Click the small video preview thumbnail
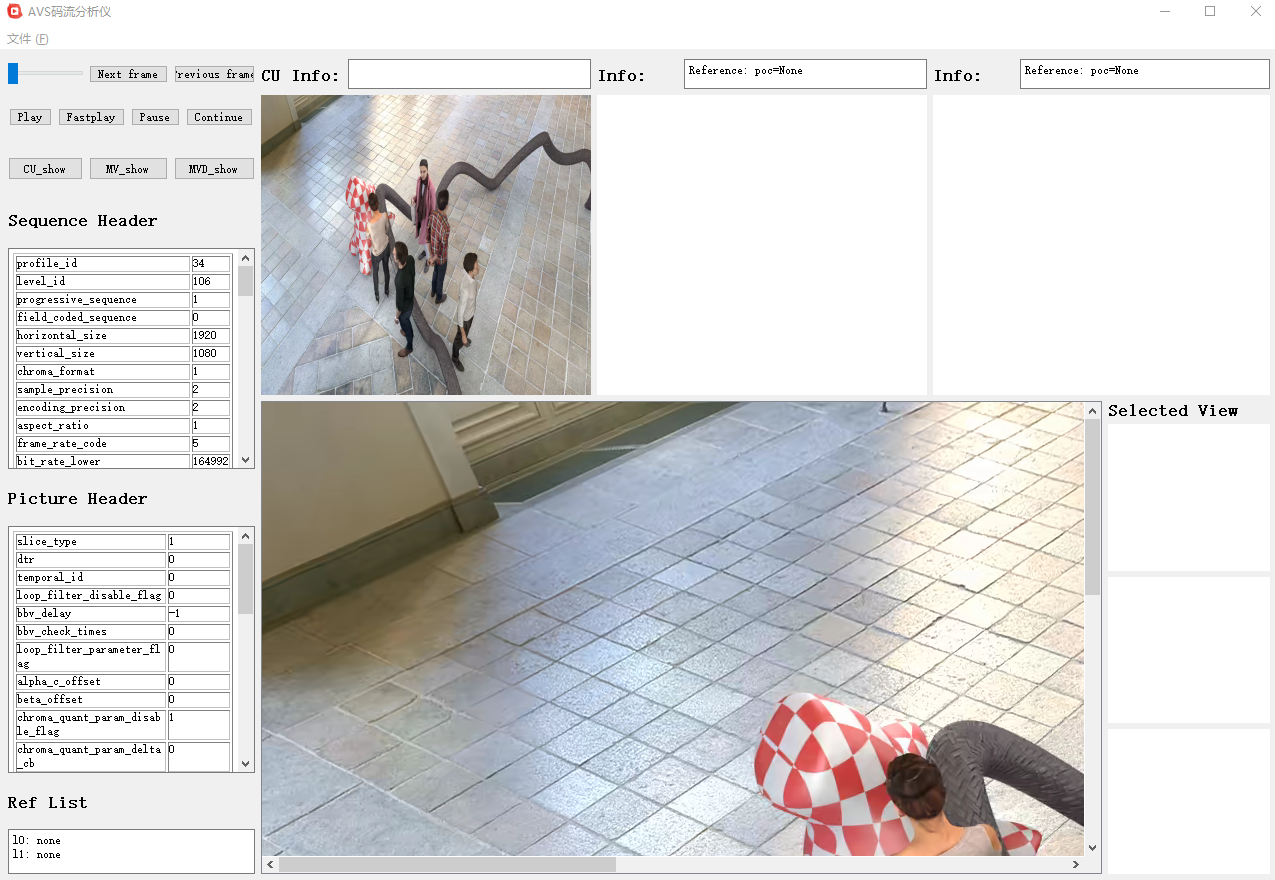Screen dimensions: 1275x880 click(425, 244)
